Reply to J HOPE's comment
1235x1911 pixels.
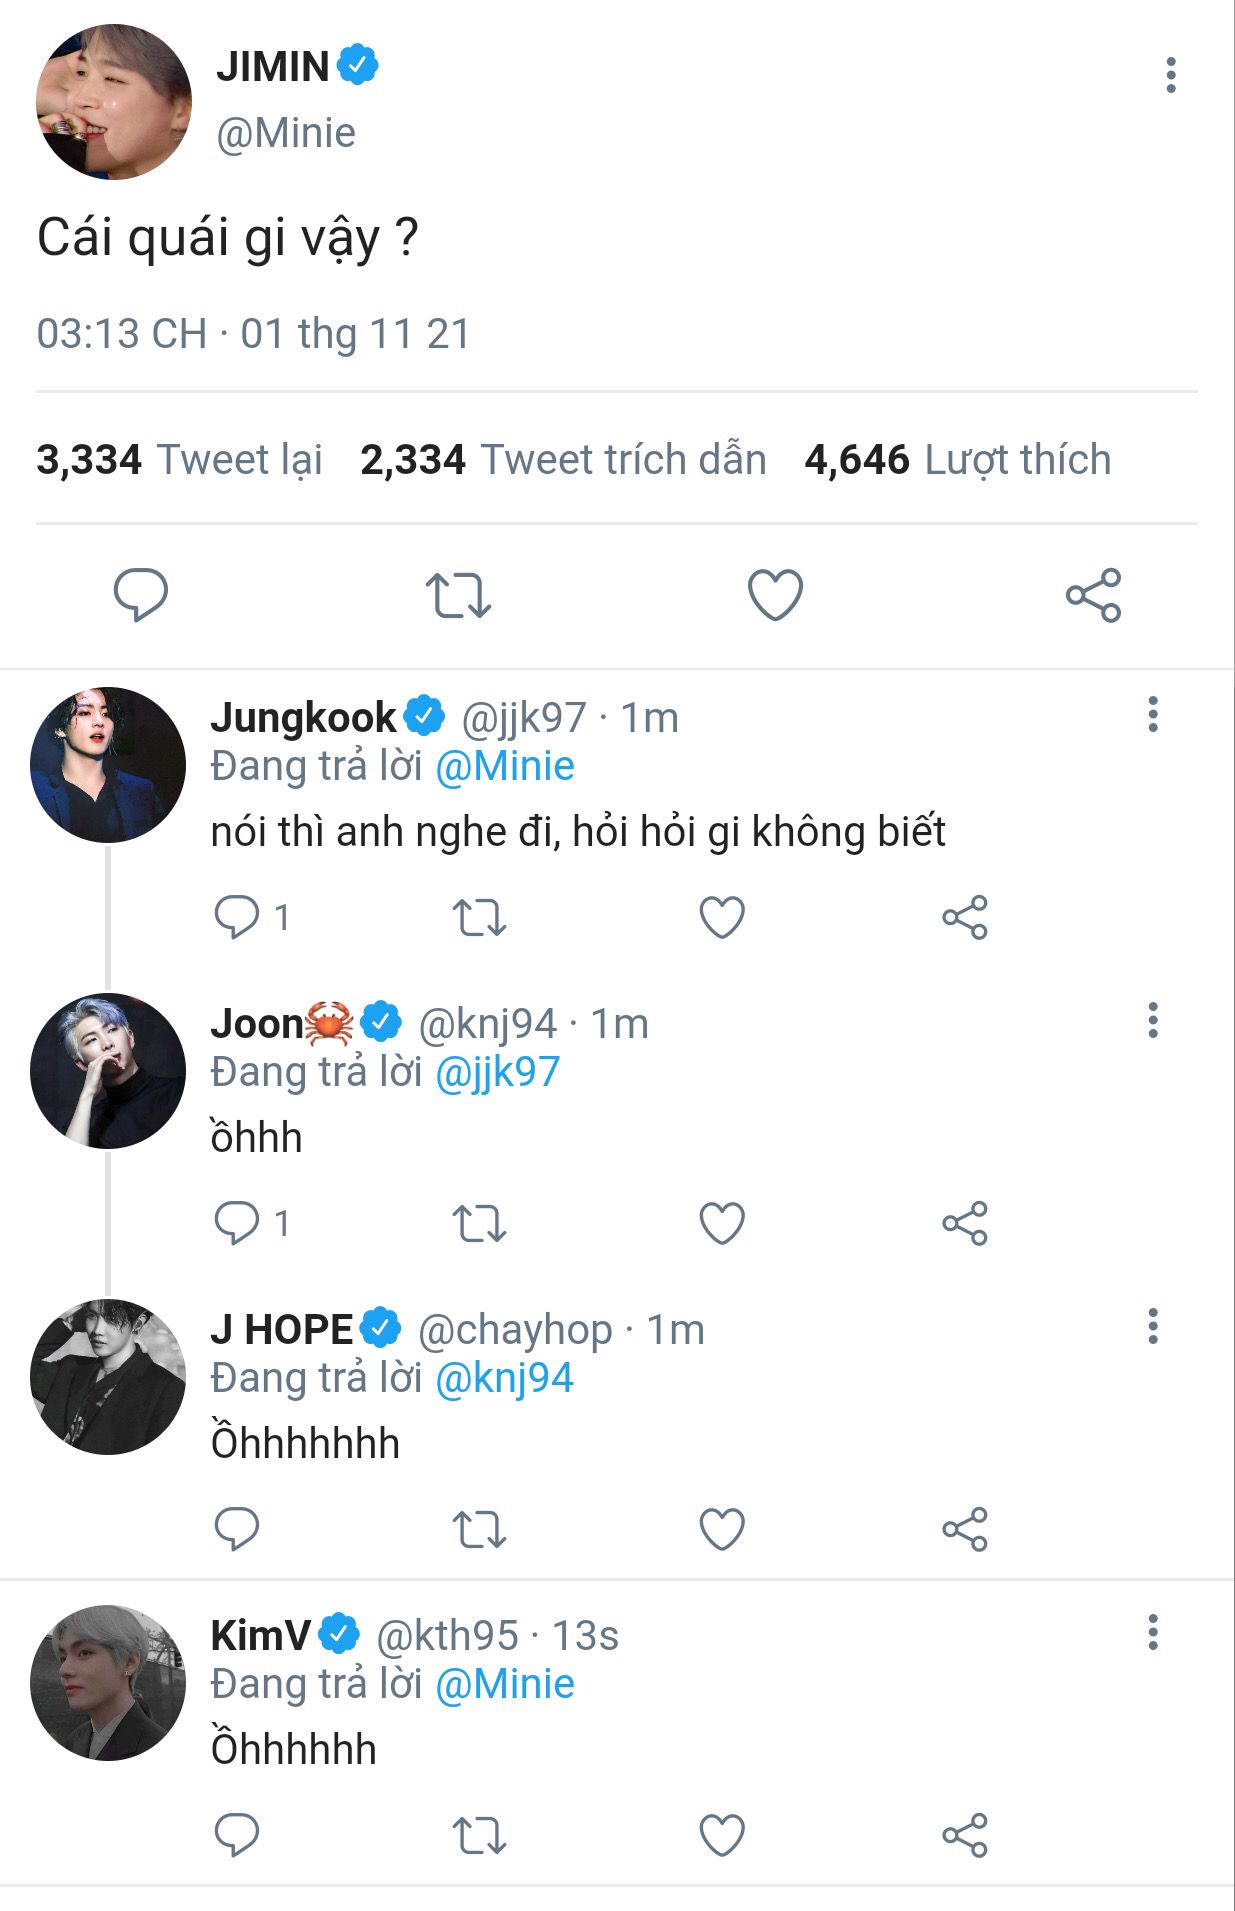coord(237,1529)
